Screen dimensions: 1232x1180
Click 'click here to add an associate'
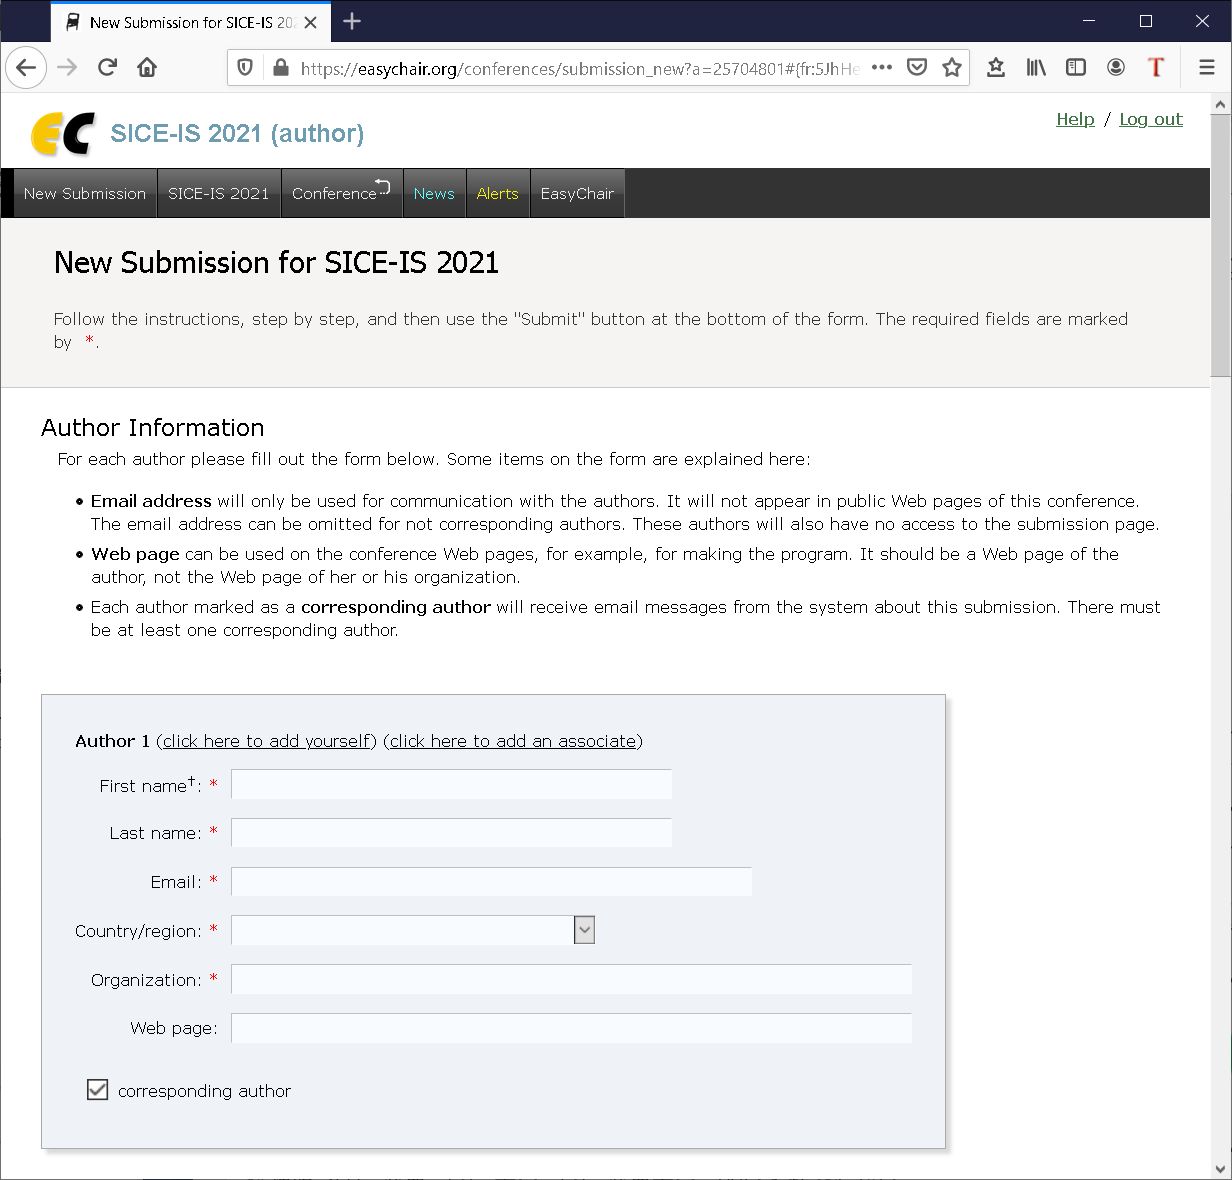[x=513, y=741]
